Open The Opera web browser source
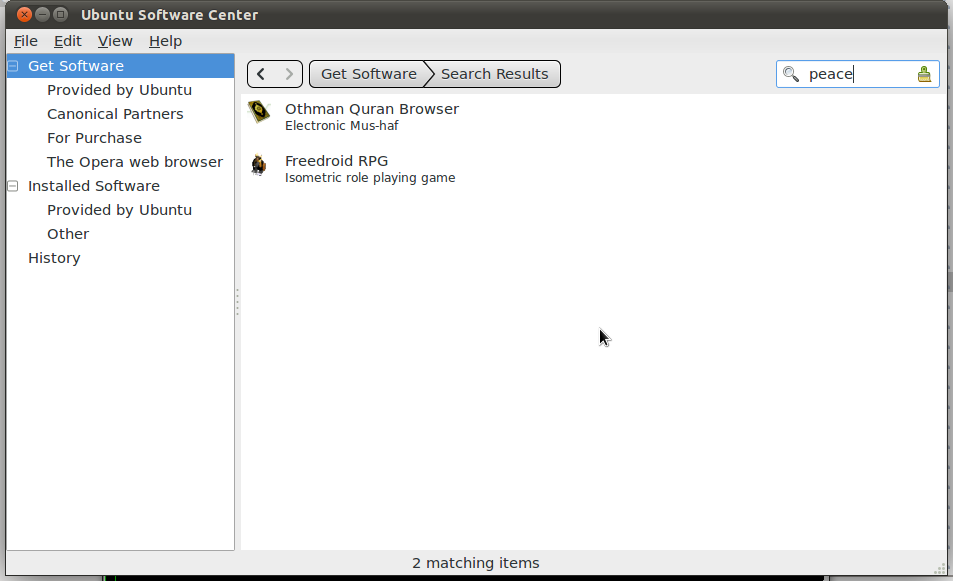Screen dimensions: 953x581 click(135, 162)
